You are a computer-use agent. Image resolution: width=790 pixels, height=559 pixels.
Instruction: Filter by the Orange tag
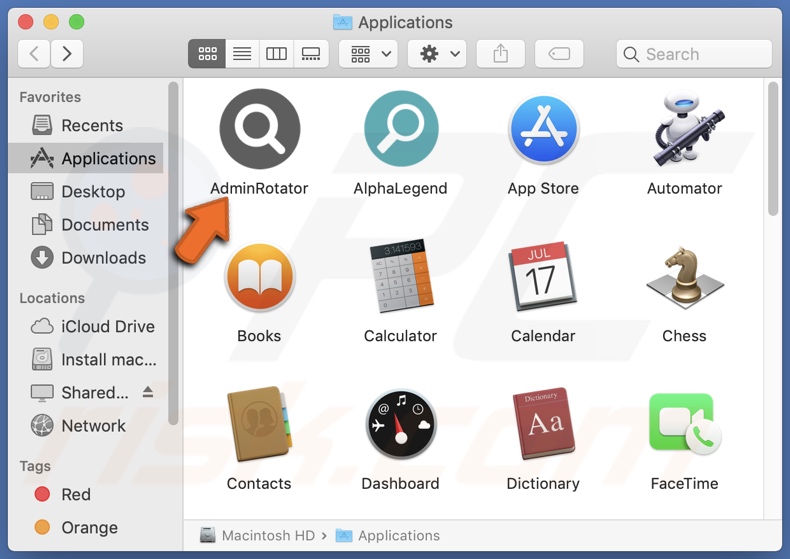[x=86, y=527]
